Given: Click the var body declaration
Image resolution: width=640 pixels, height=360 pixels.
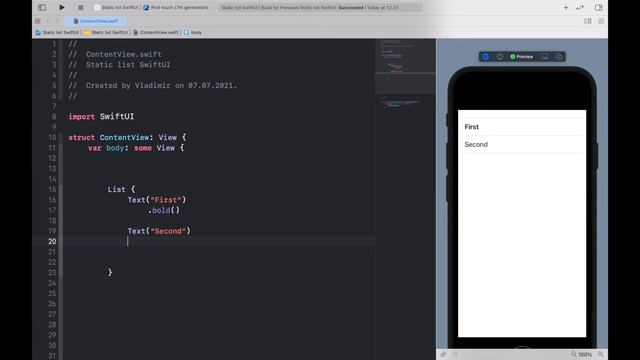Looking at the screenshot, I should coord(136,148).
